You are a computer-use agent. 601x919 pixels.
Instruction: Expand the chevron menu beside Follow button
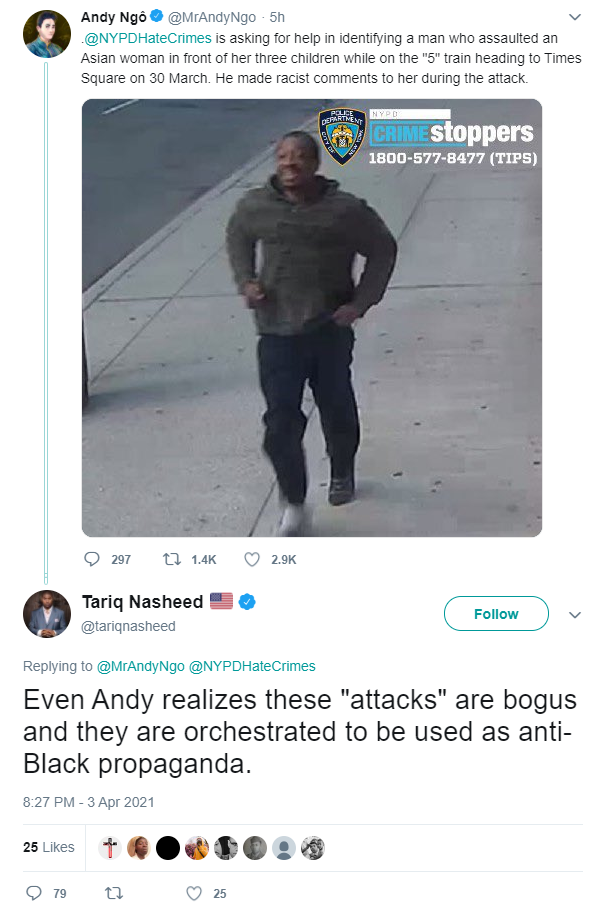[x=575, y=614]
